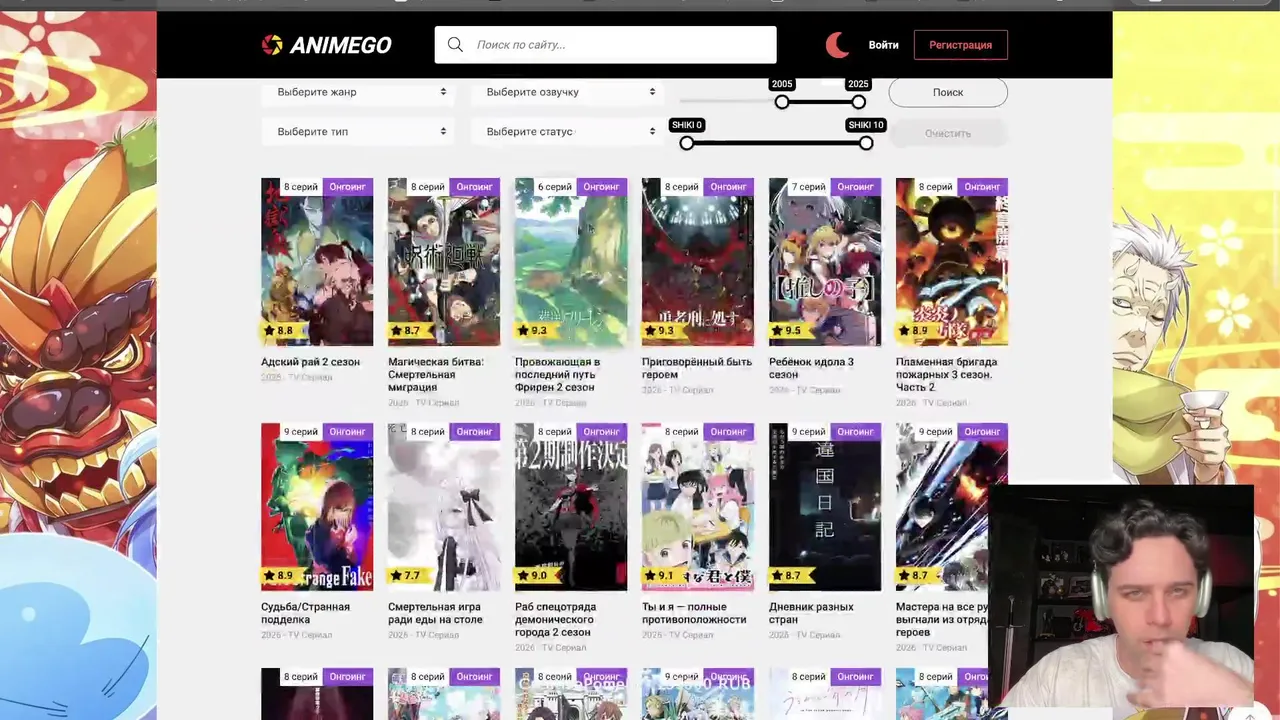The width and height of the screenshot is (1280, 720).
Task: Click the Онгоинг badge on Ребёнок идола
Action: [856, 187]
